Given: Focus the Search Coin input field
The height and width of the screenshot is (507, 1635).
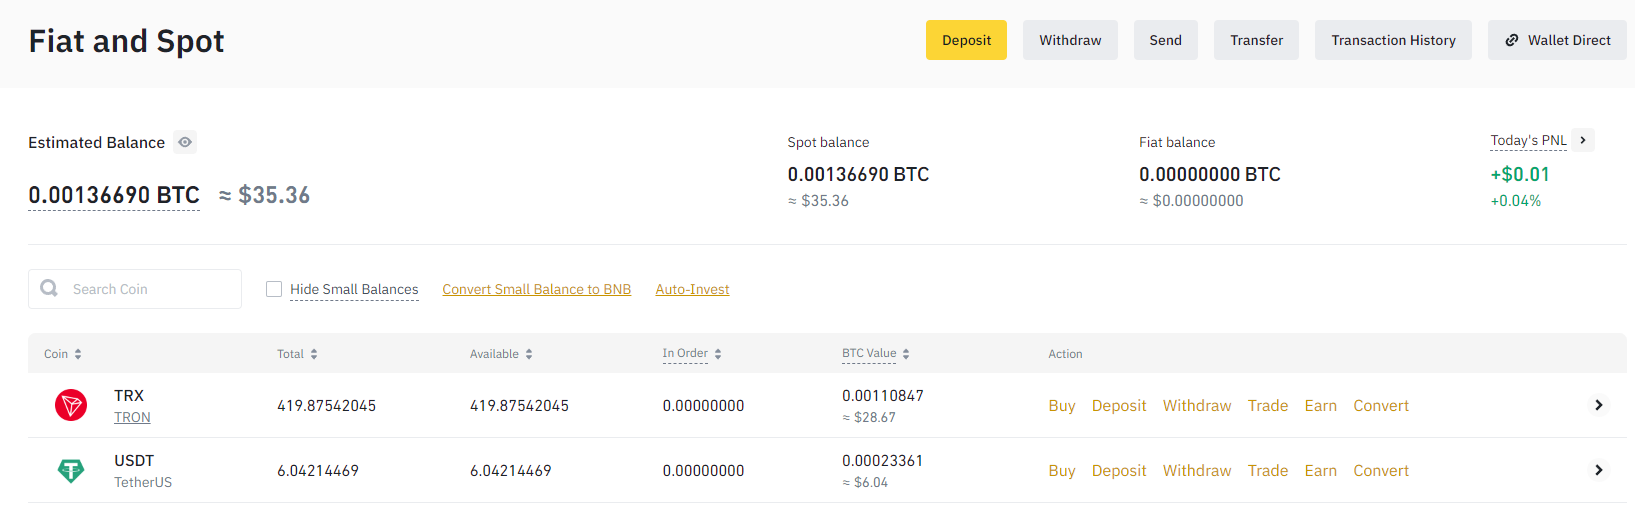Looking at the screenshot, I should point(150,289).
